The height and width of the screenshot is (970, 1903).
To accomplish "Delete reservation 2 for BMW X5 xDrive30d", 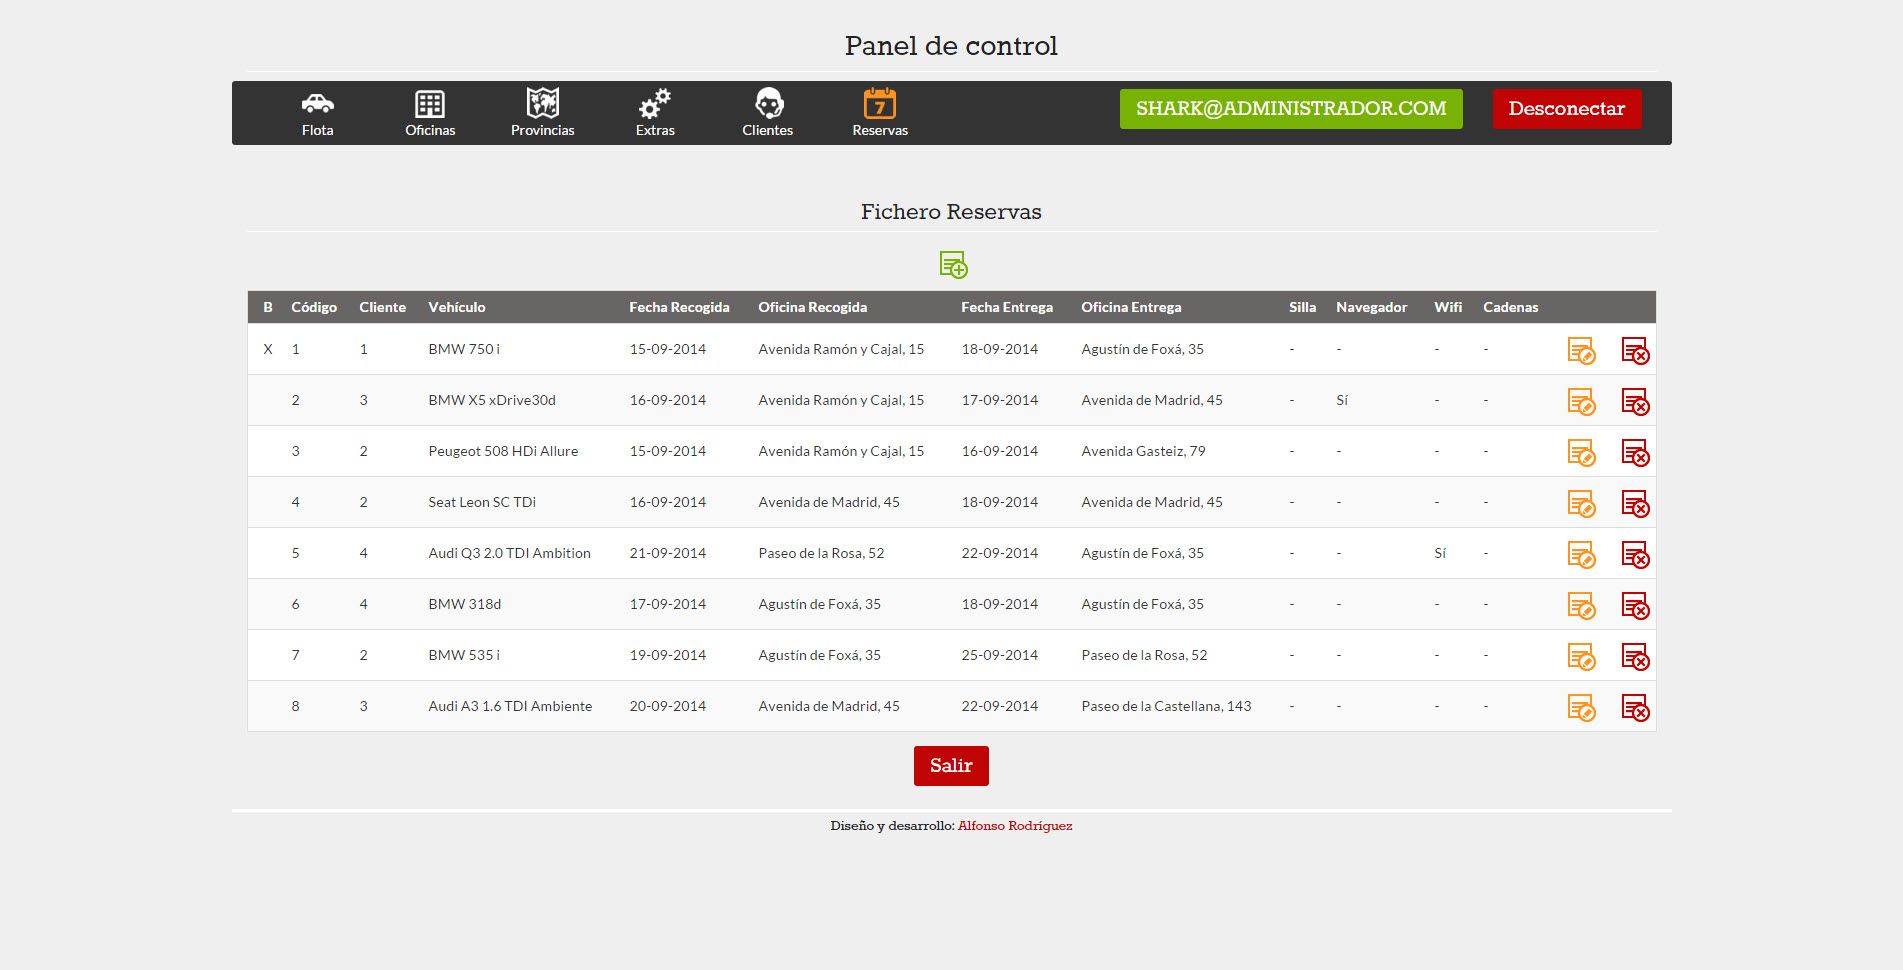I will (1634, 402).
